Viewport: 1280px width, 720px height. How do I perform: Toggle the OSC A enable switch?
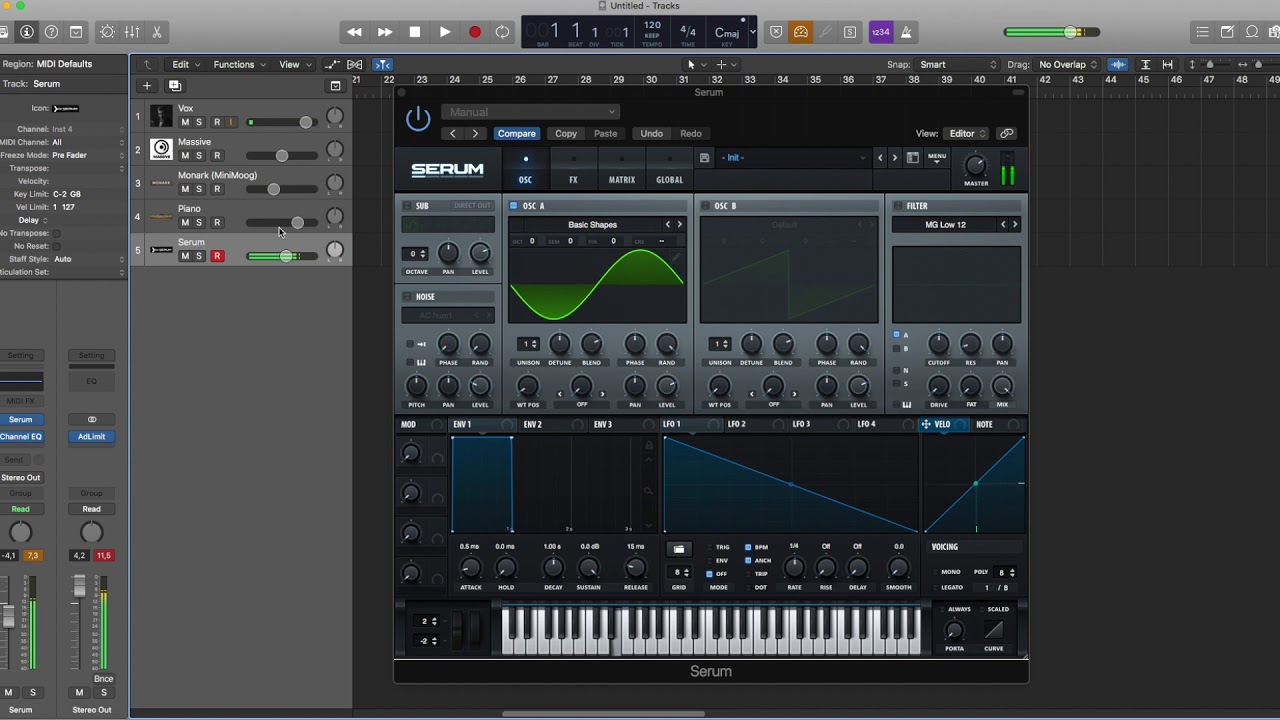(513, 206)
